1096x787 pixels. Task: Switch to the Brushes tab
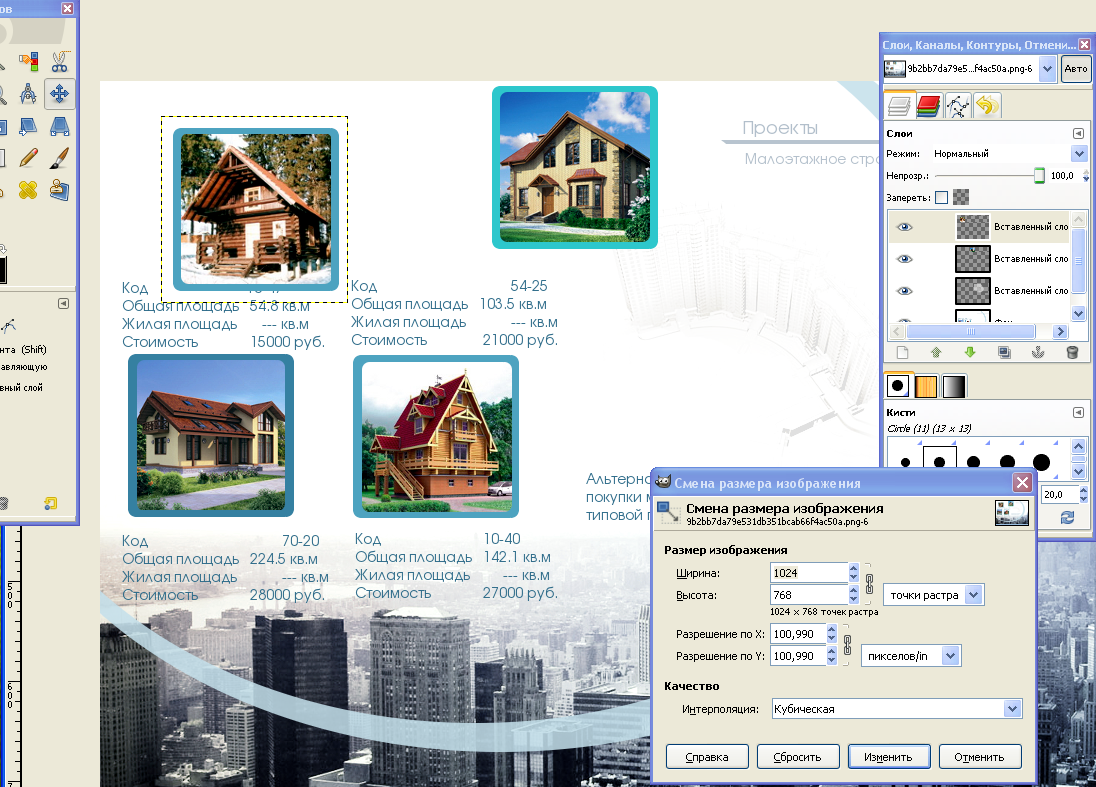(898, 386)
